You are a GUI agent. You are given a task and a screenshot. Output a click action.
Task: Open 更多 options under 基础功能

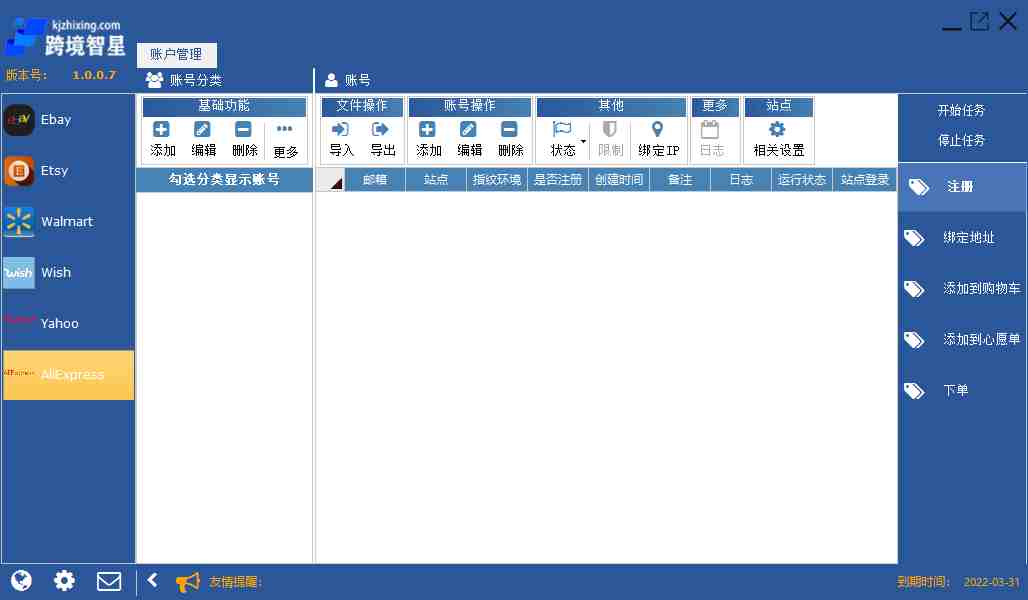pos(285,140)
